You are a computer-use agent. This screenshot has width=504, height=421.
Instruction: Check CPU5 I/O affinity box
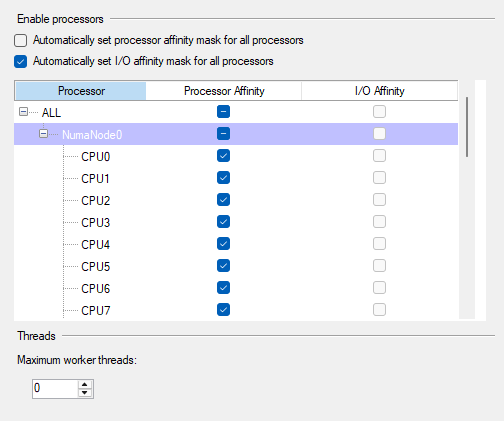click(x=379, y=266)
